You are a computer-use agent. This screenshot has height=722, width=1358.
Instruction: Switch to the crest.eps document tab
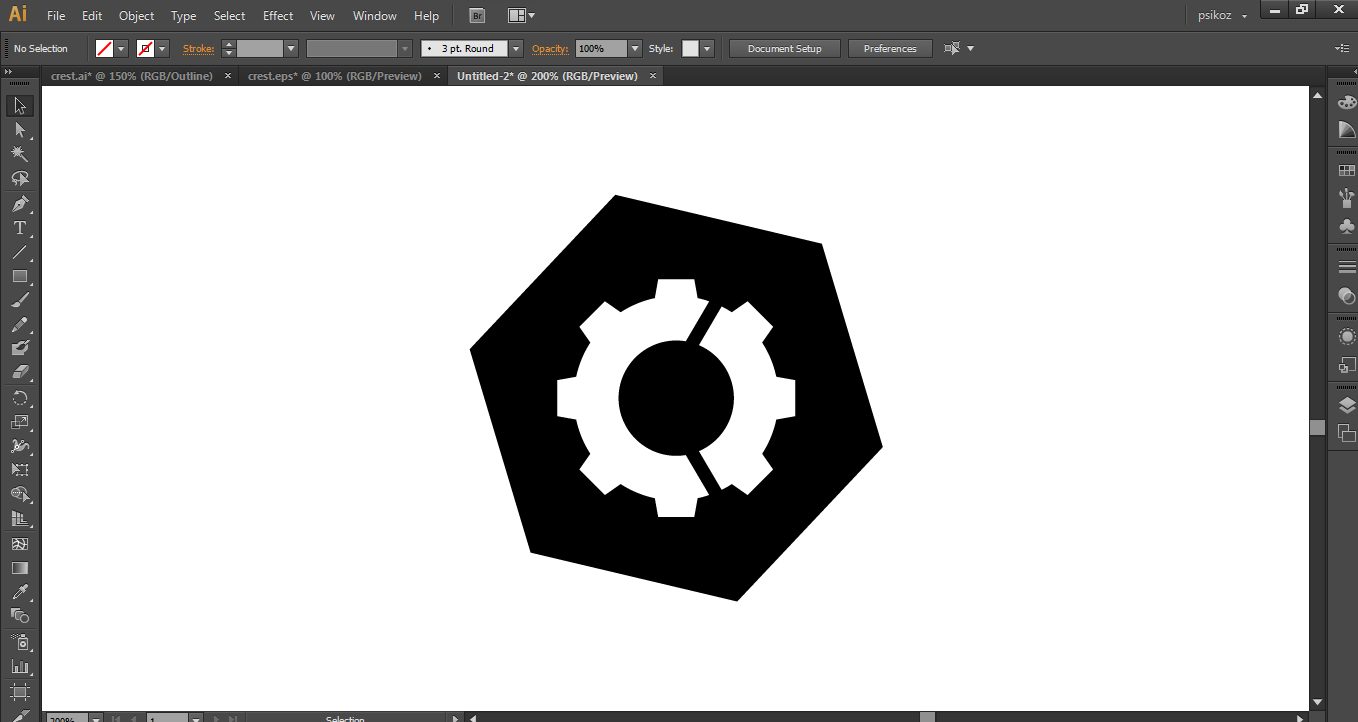coord(334,76)
